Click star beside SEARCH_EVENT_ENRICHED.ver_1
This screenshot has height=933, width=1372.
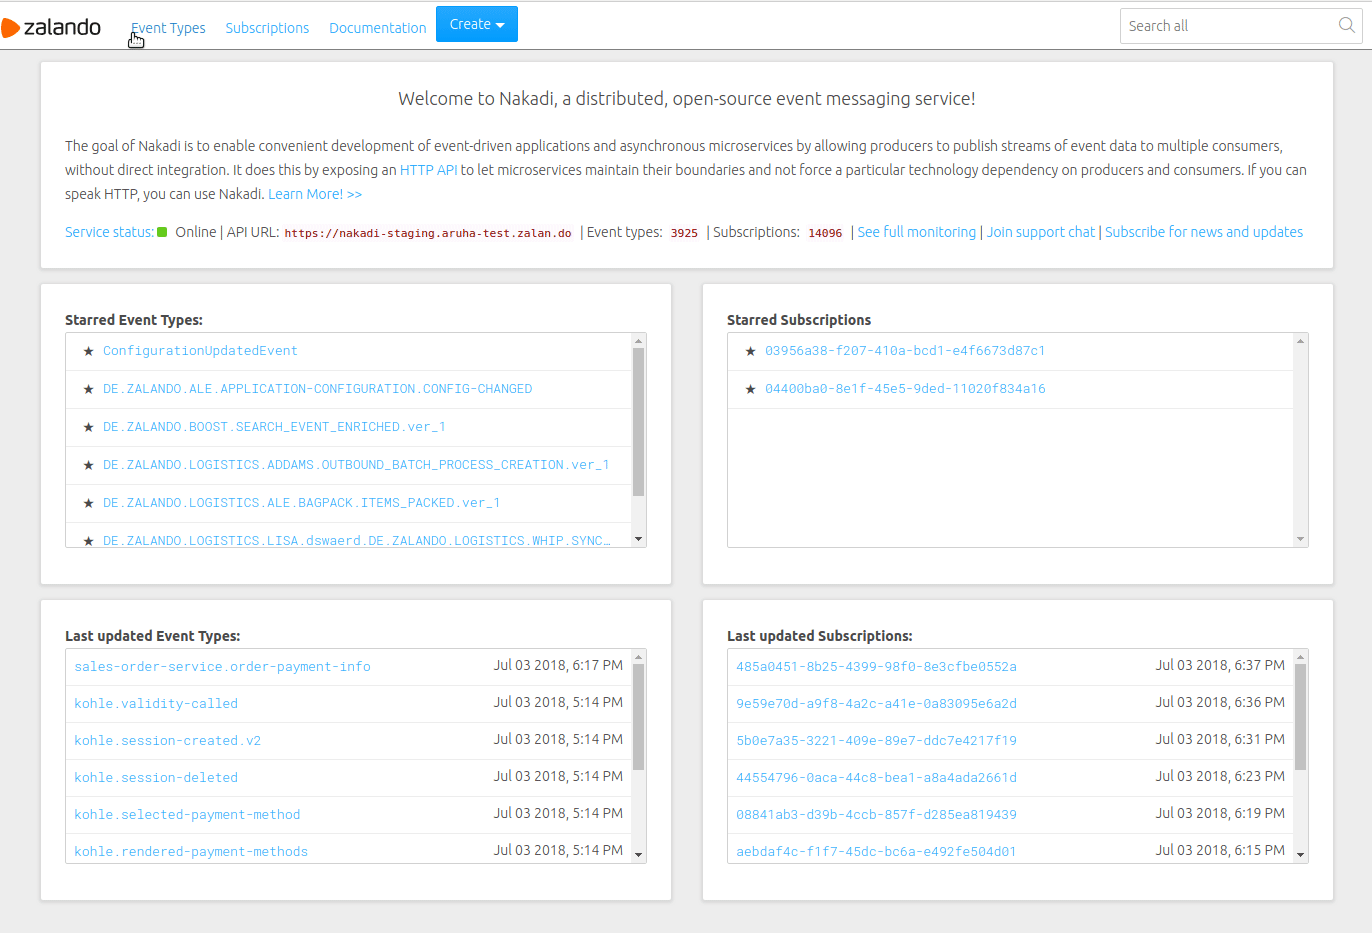[x=88, y=427]
